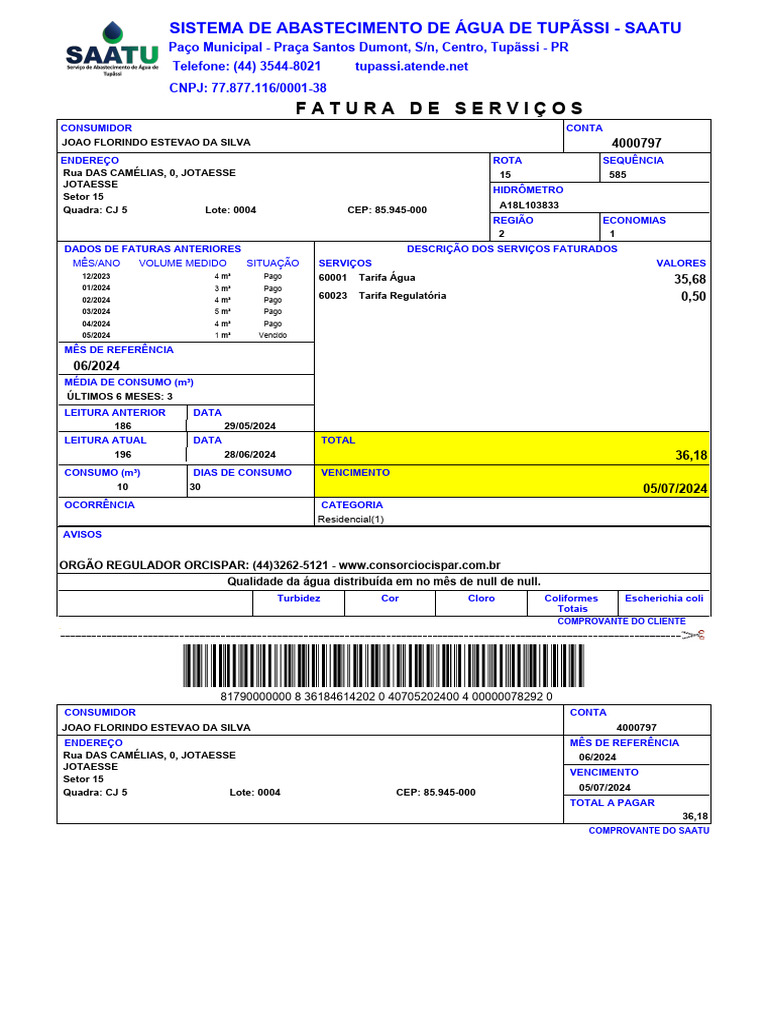
Task: Click the yellow VENCIMENTO date 05/07/2024
Action: [675, 488]
